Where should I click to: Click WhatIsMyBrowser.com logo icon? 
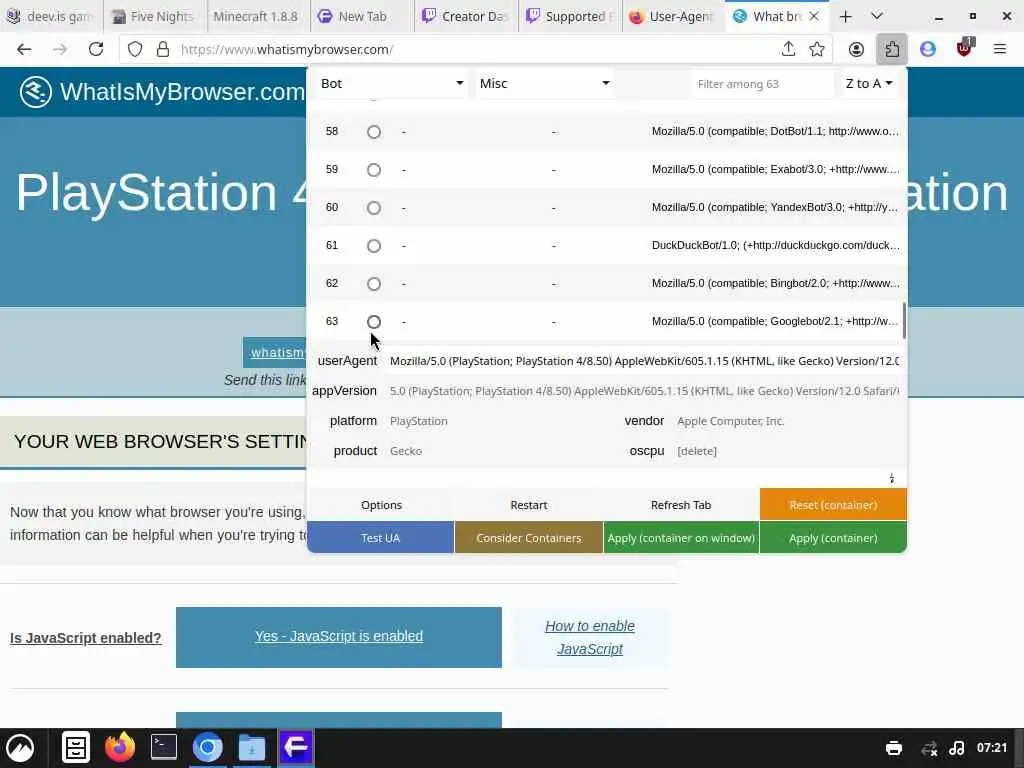pos(35,91)
